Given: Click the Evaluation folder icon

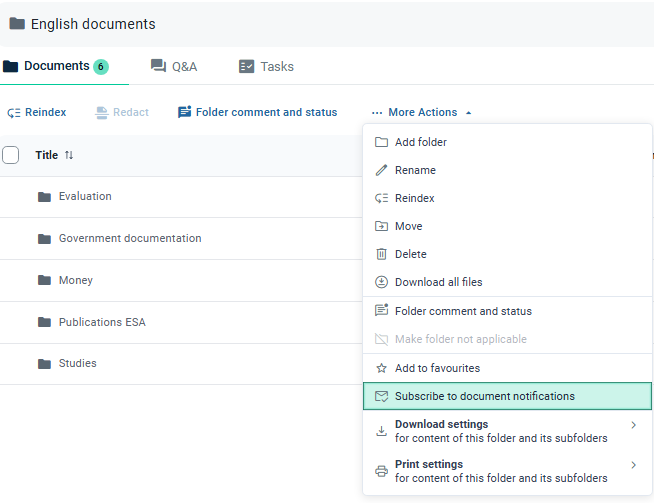Looking at the screenshot, I should click(44, 196).
